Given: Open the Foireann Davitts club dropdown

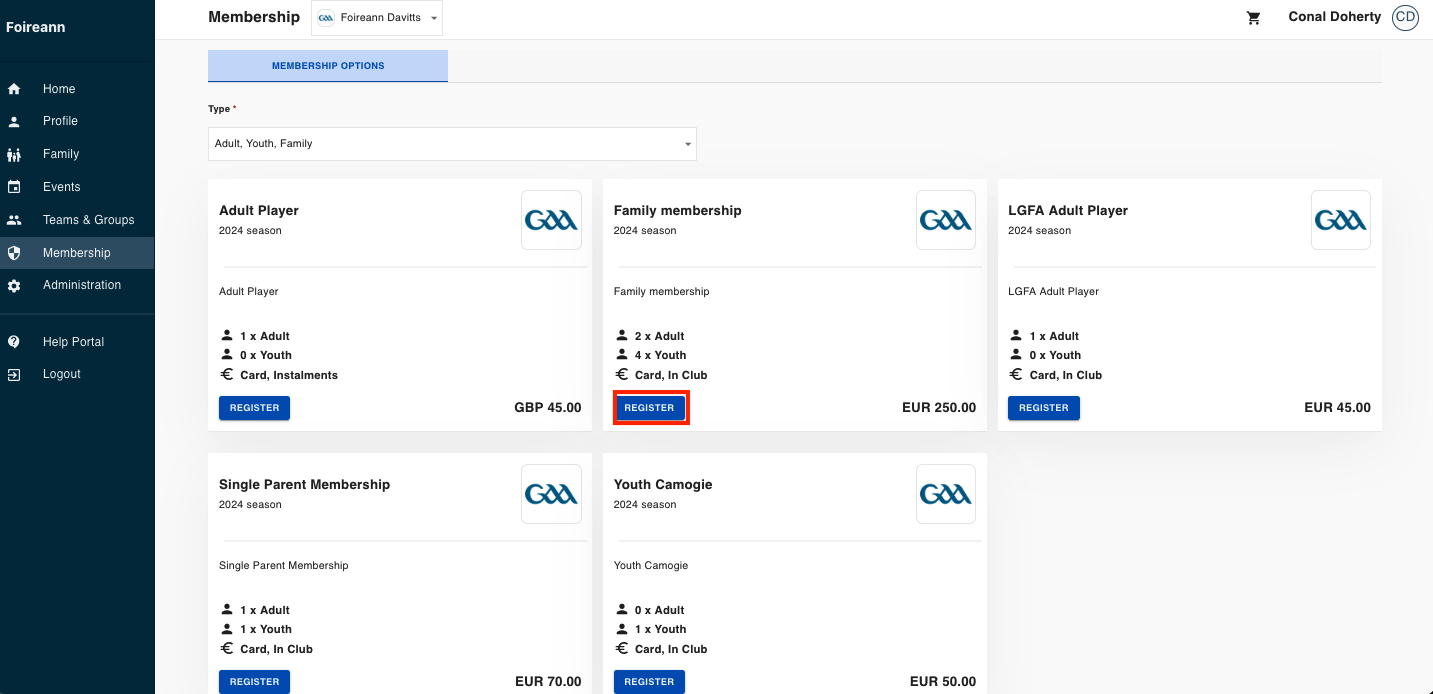Looking at the screenshot, I should tap(377, 18).
